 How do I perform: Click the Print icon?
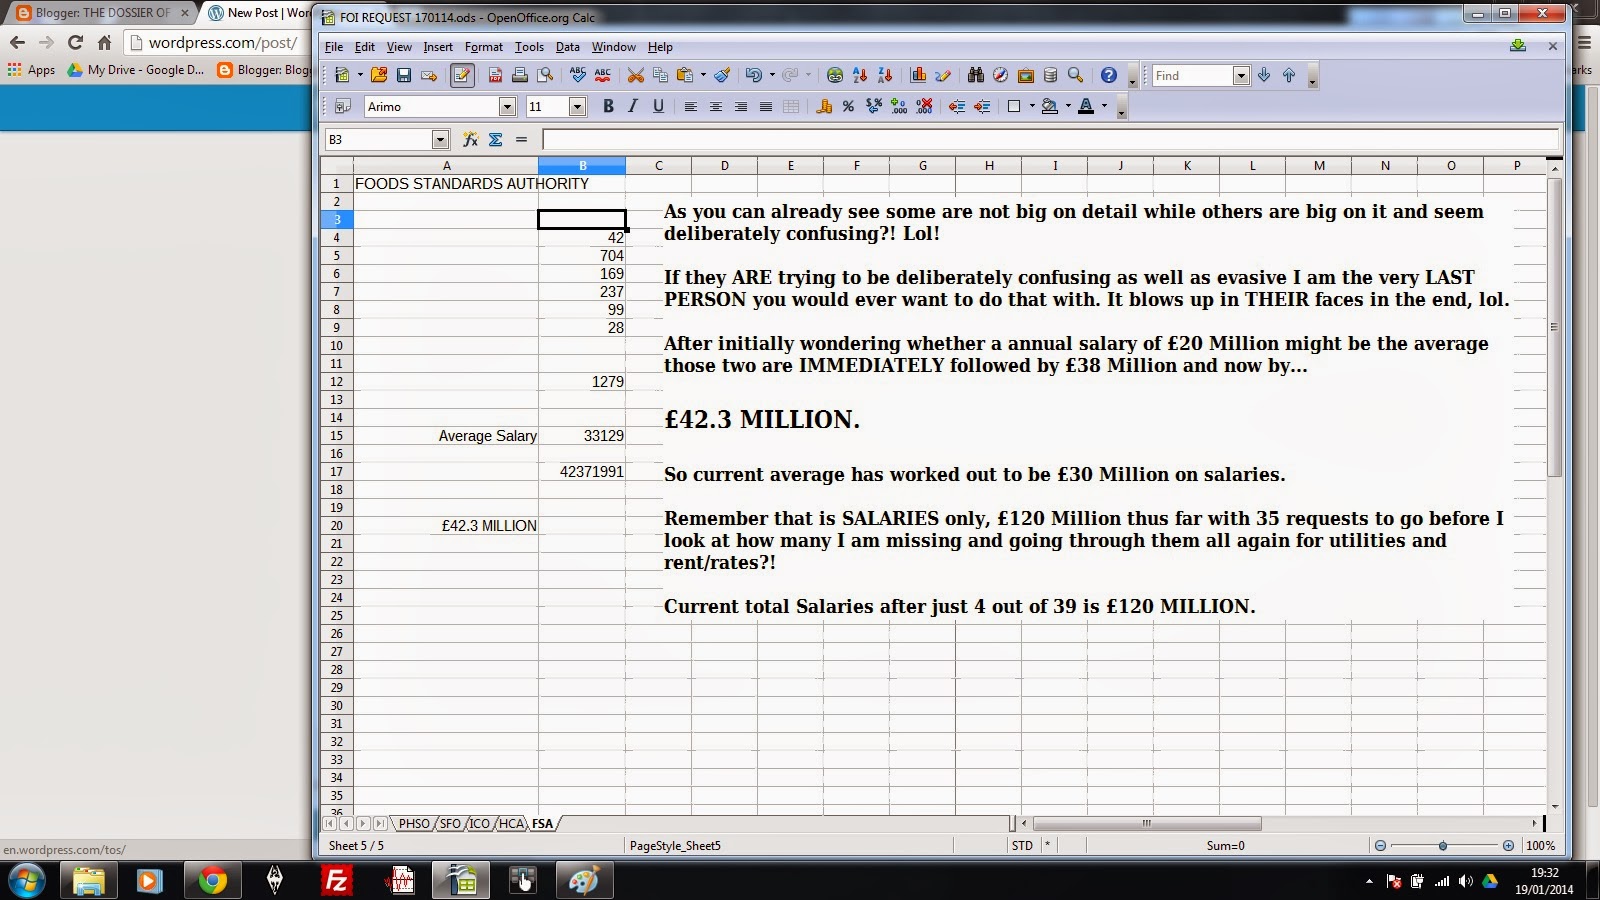click(x=520, y=76)
